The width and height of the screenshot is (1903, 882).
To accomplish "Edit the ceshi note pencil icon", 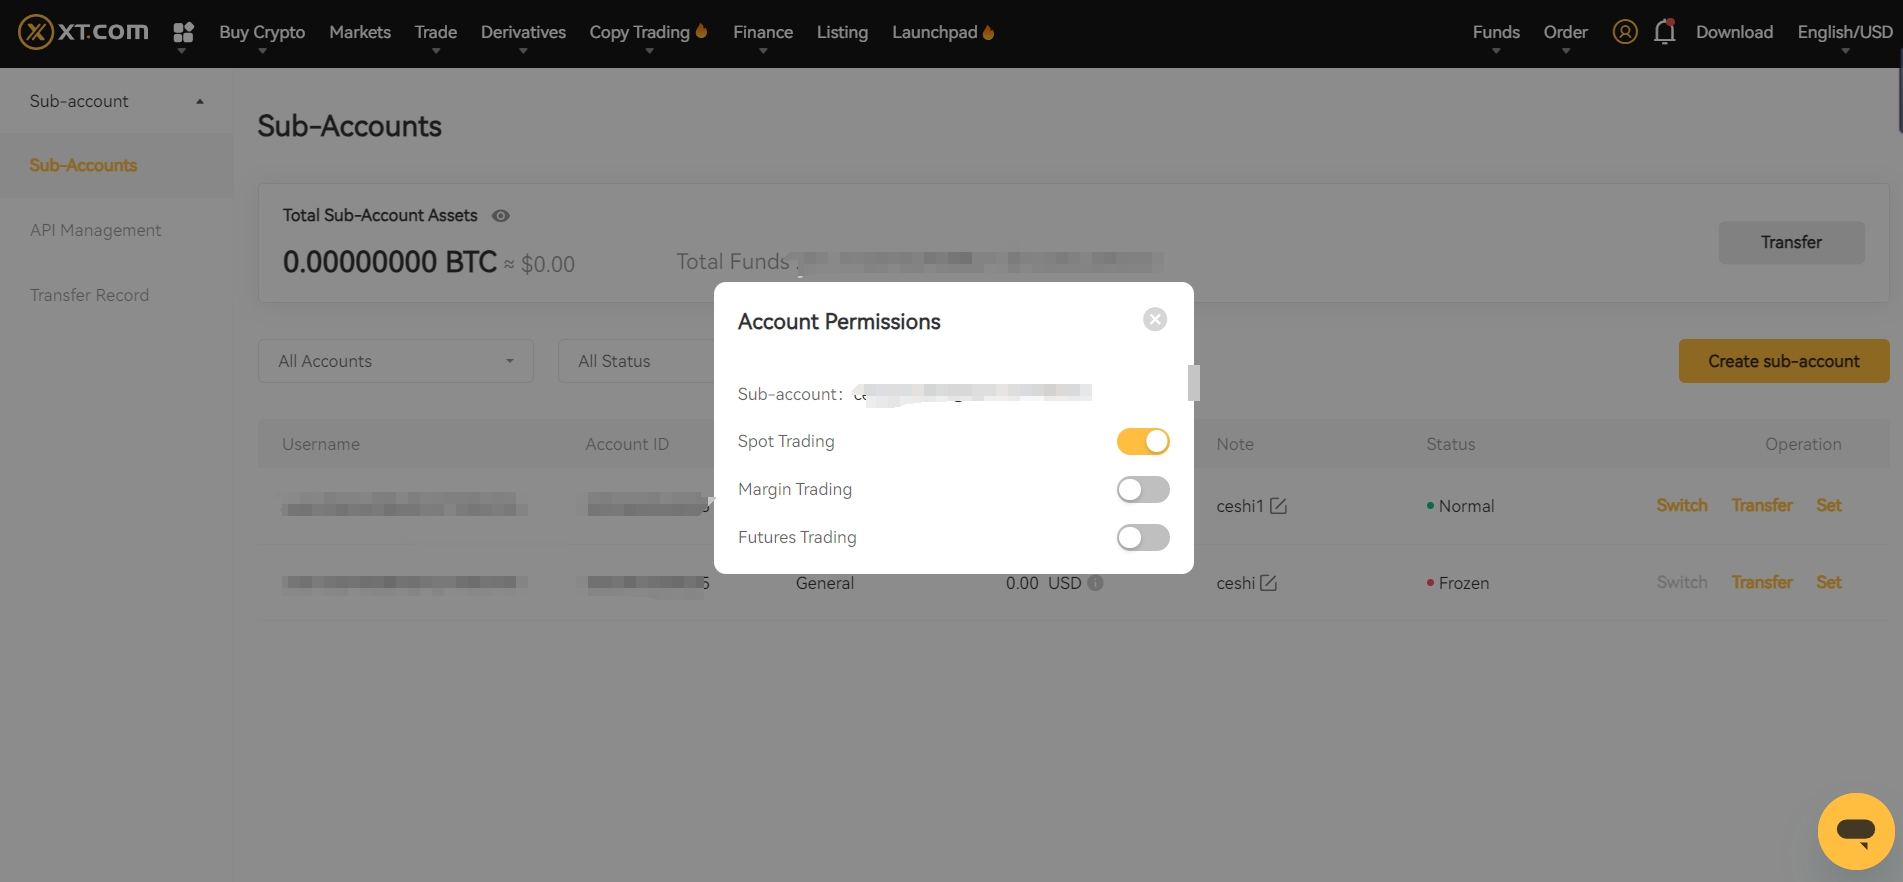I will click(x=1268, y=583).
